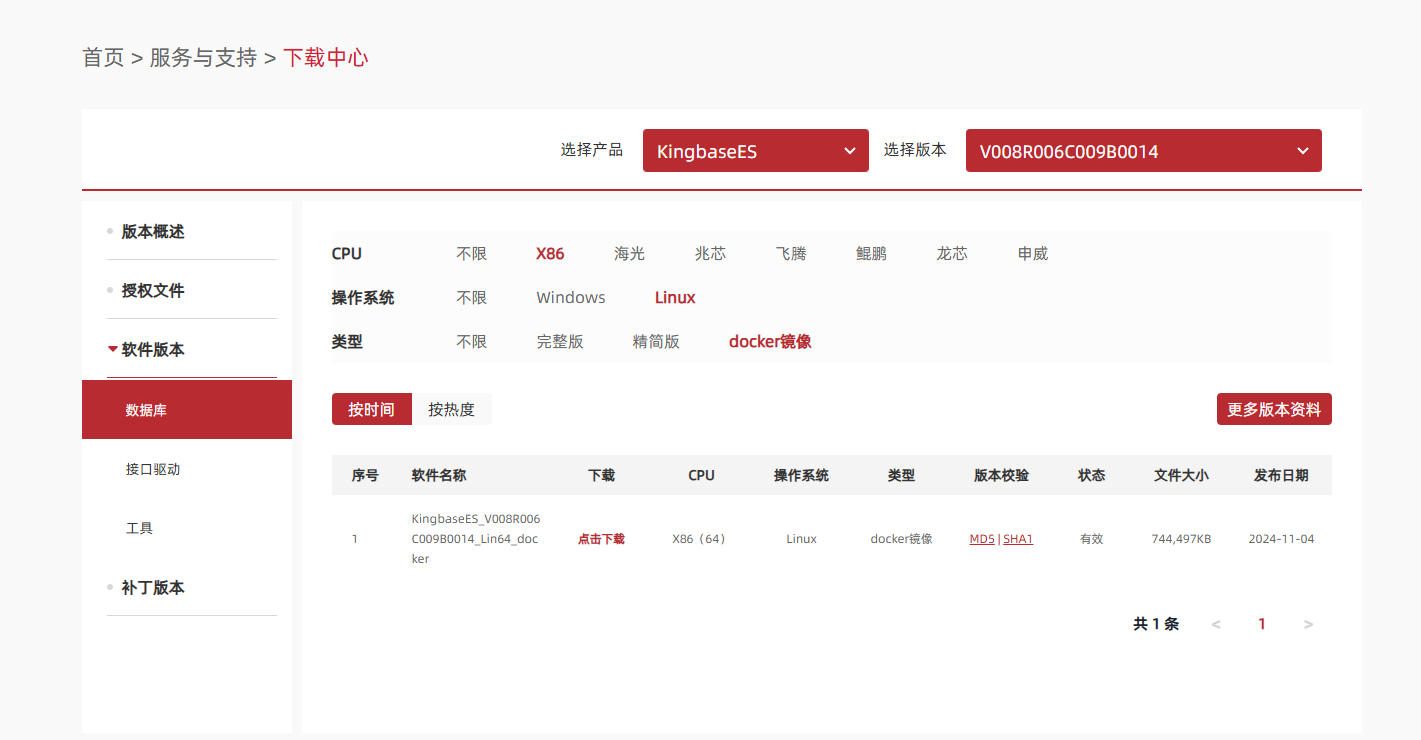
Task: Click the docker镜像 cell in the table row
Action: click(901, 539)
